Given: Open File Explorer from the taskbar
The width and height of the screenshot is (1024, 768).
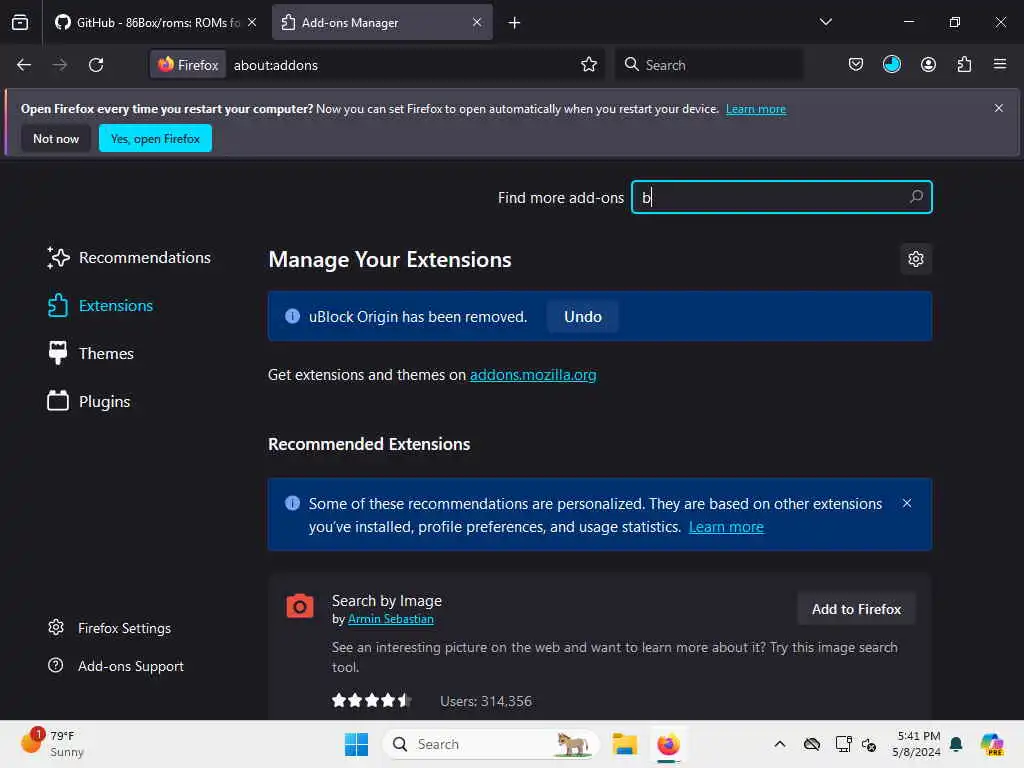Looking at the screenshot, I should click(x=624, y=744).
